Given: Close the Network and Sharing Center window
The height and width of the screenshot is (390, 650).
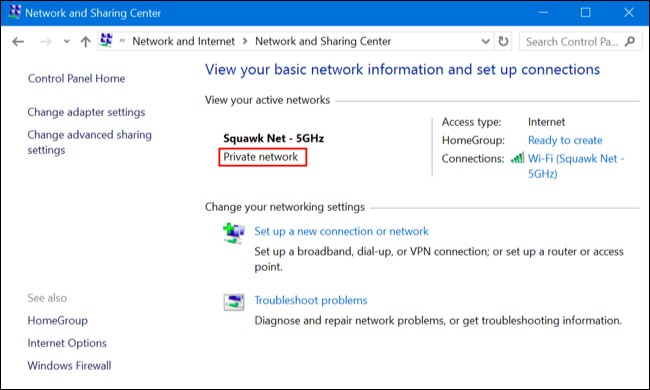Looking at the screenshot, I should [628, 12].
